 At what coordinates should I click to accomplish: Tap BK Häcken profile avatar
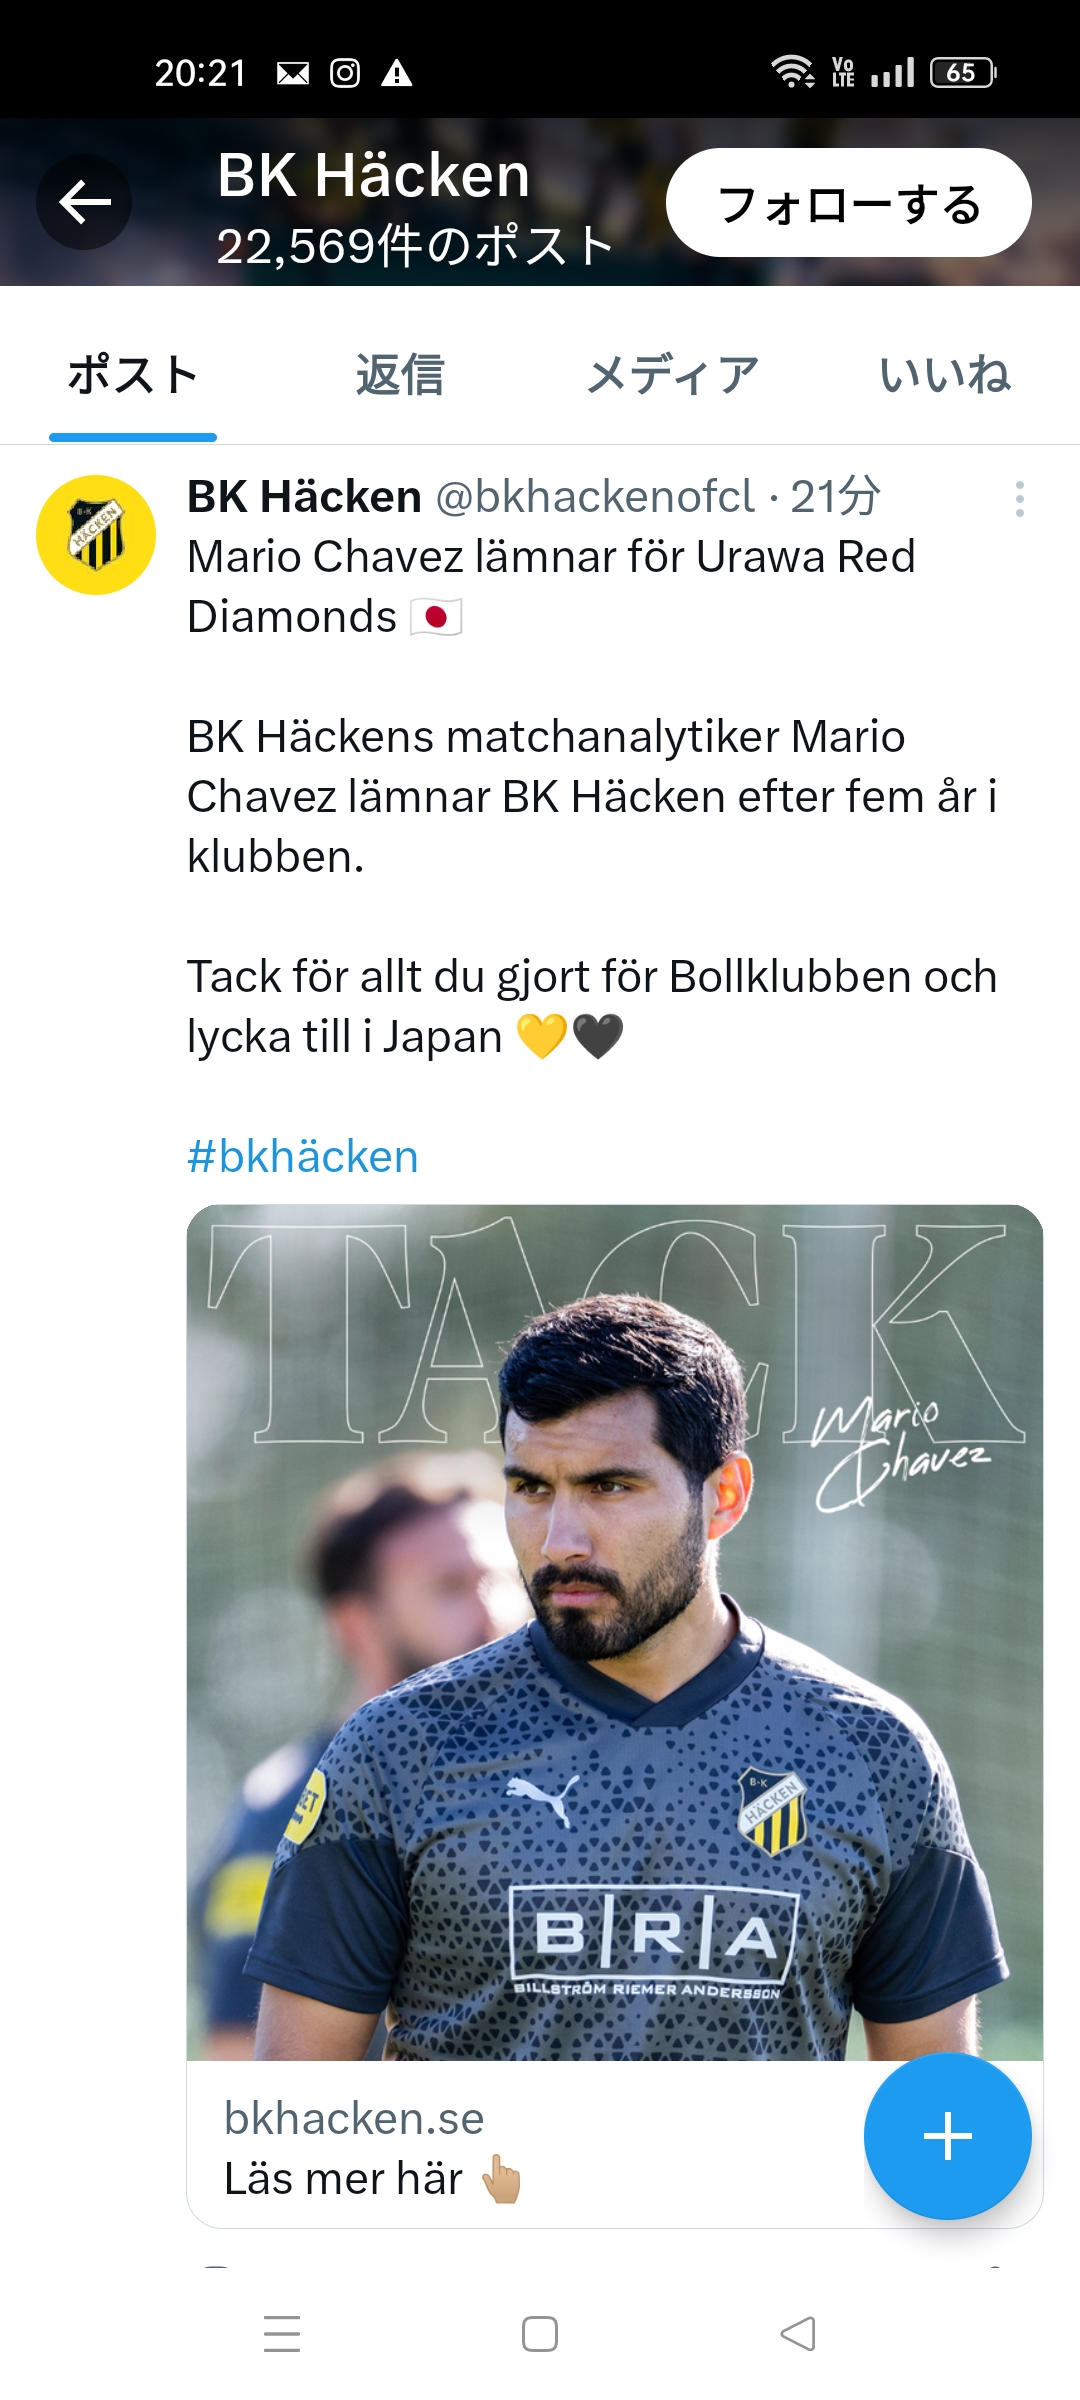point(96,535)
